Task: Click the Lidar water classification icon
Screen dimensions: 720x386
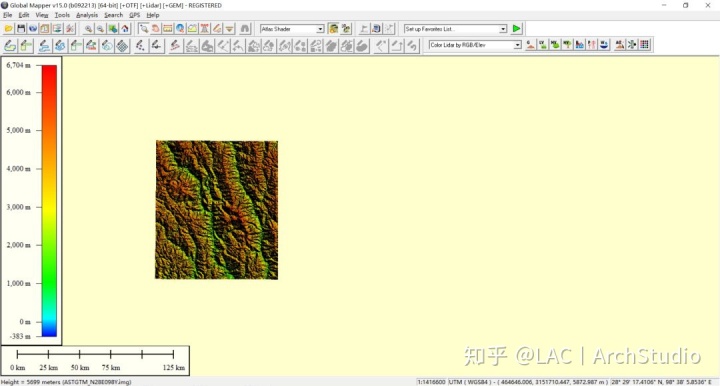Action: pyautogui.click(x=604, y=45)
